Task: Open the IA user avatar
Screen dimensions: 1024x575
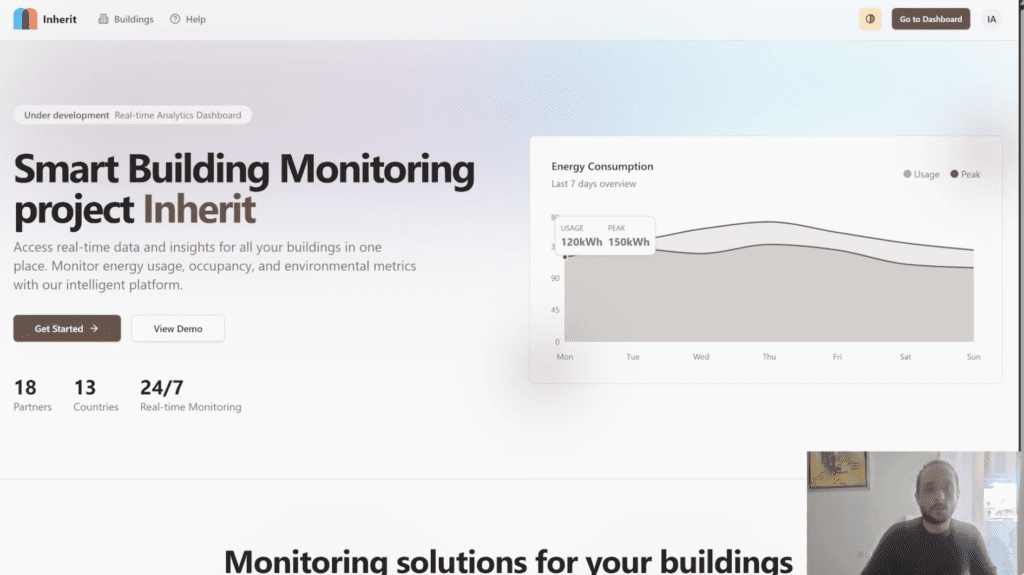Action: pos(991,19)
